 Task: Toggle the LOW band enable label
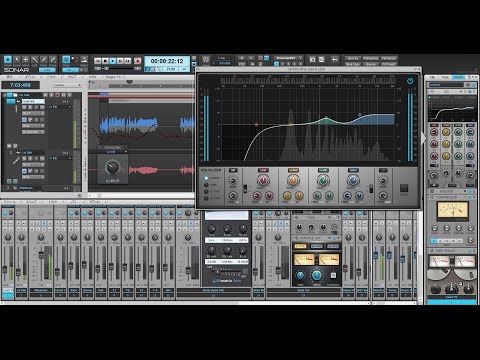[x=263, y=170]
